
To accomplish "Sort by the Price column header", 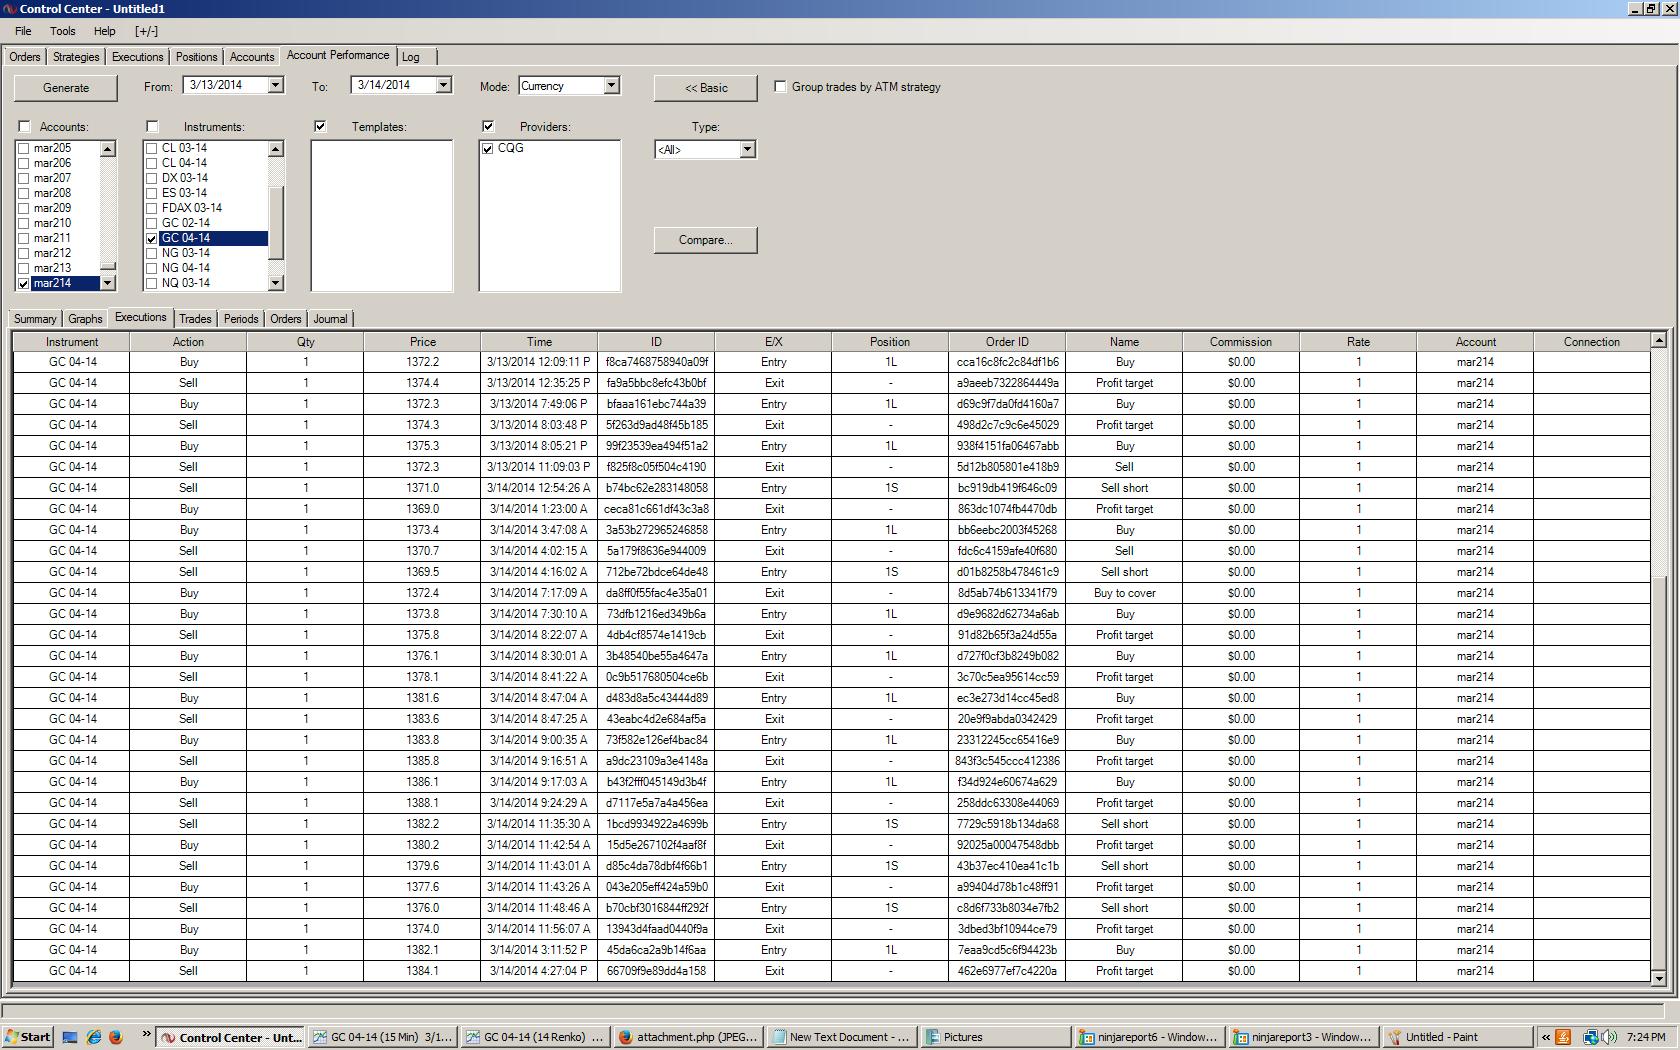I will pyautogui.click(x=422, y=342).
